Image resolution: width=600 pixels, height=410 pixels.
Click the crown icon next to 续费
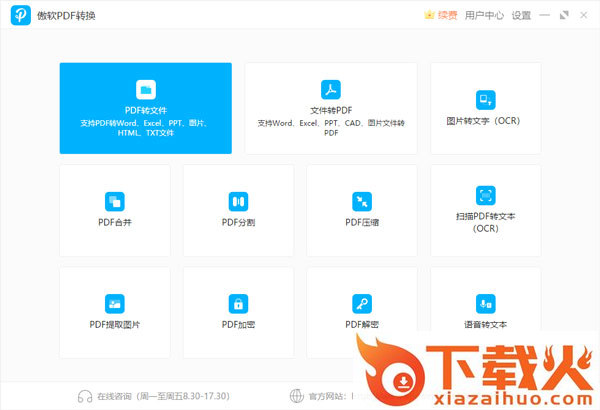click(x=429, y=15)
